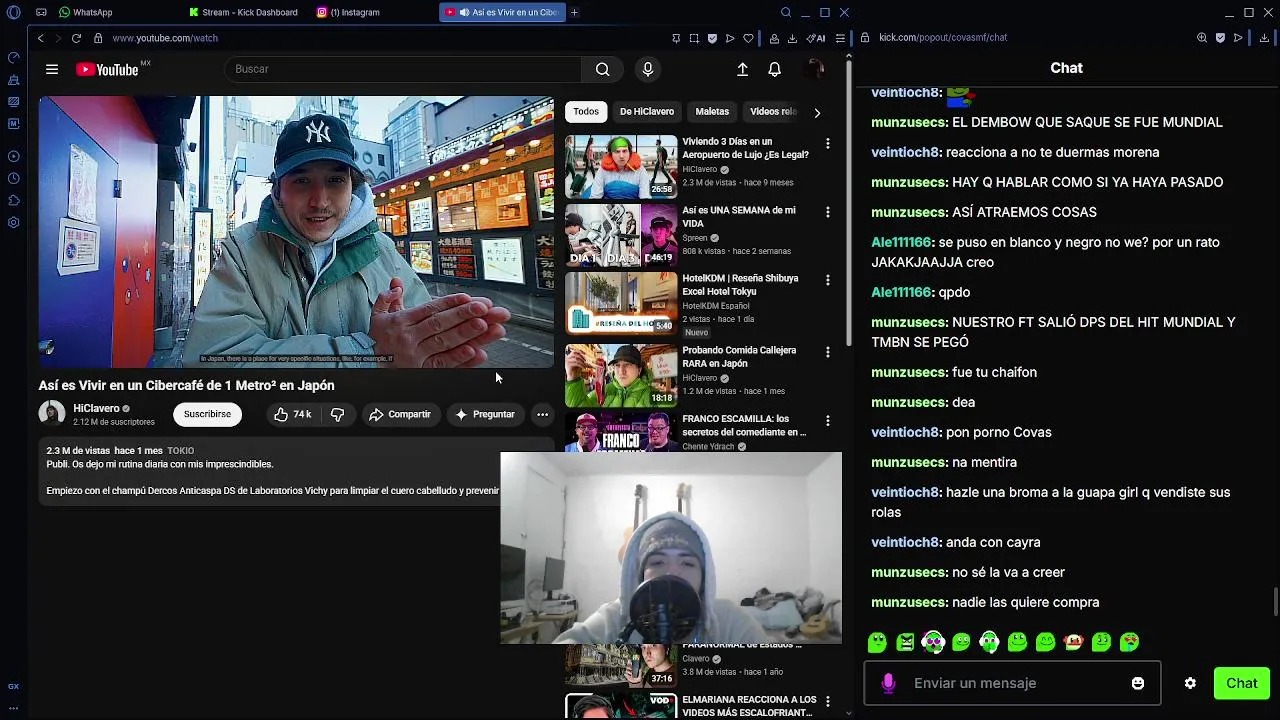The width and height of the screenshot is (1280, 720).
Task: Subscribe to HiClavero with Suscribirse
Action: [x=207, y=414]
